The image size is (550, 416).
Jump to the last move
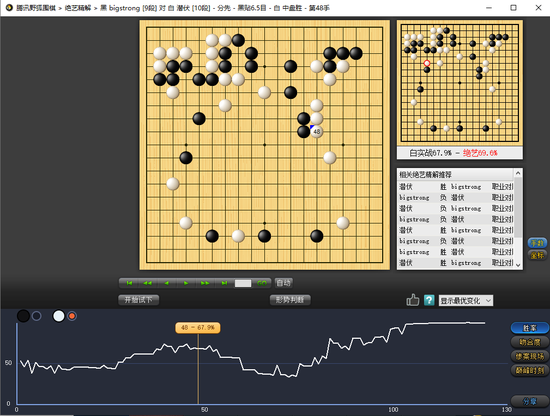(x=224, y=283)
